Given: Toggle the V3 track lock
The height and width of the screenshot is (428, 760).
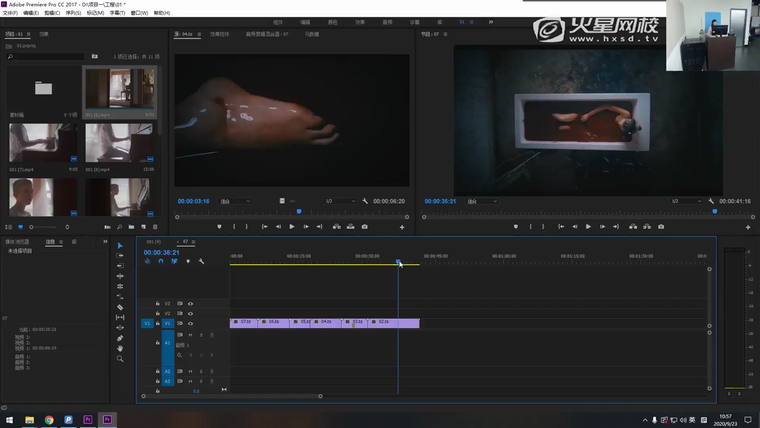Looking at the screenshot, I should 157,302.
